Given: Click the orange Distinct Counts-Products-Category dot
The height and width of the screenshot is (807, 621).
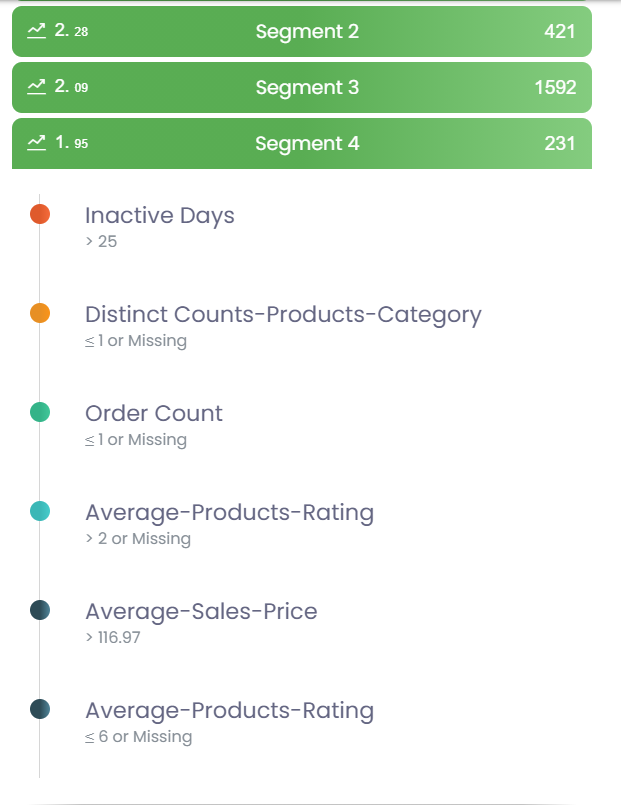Looking at the screenshot, I should [x=40, y=313].
